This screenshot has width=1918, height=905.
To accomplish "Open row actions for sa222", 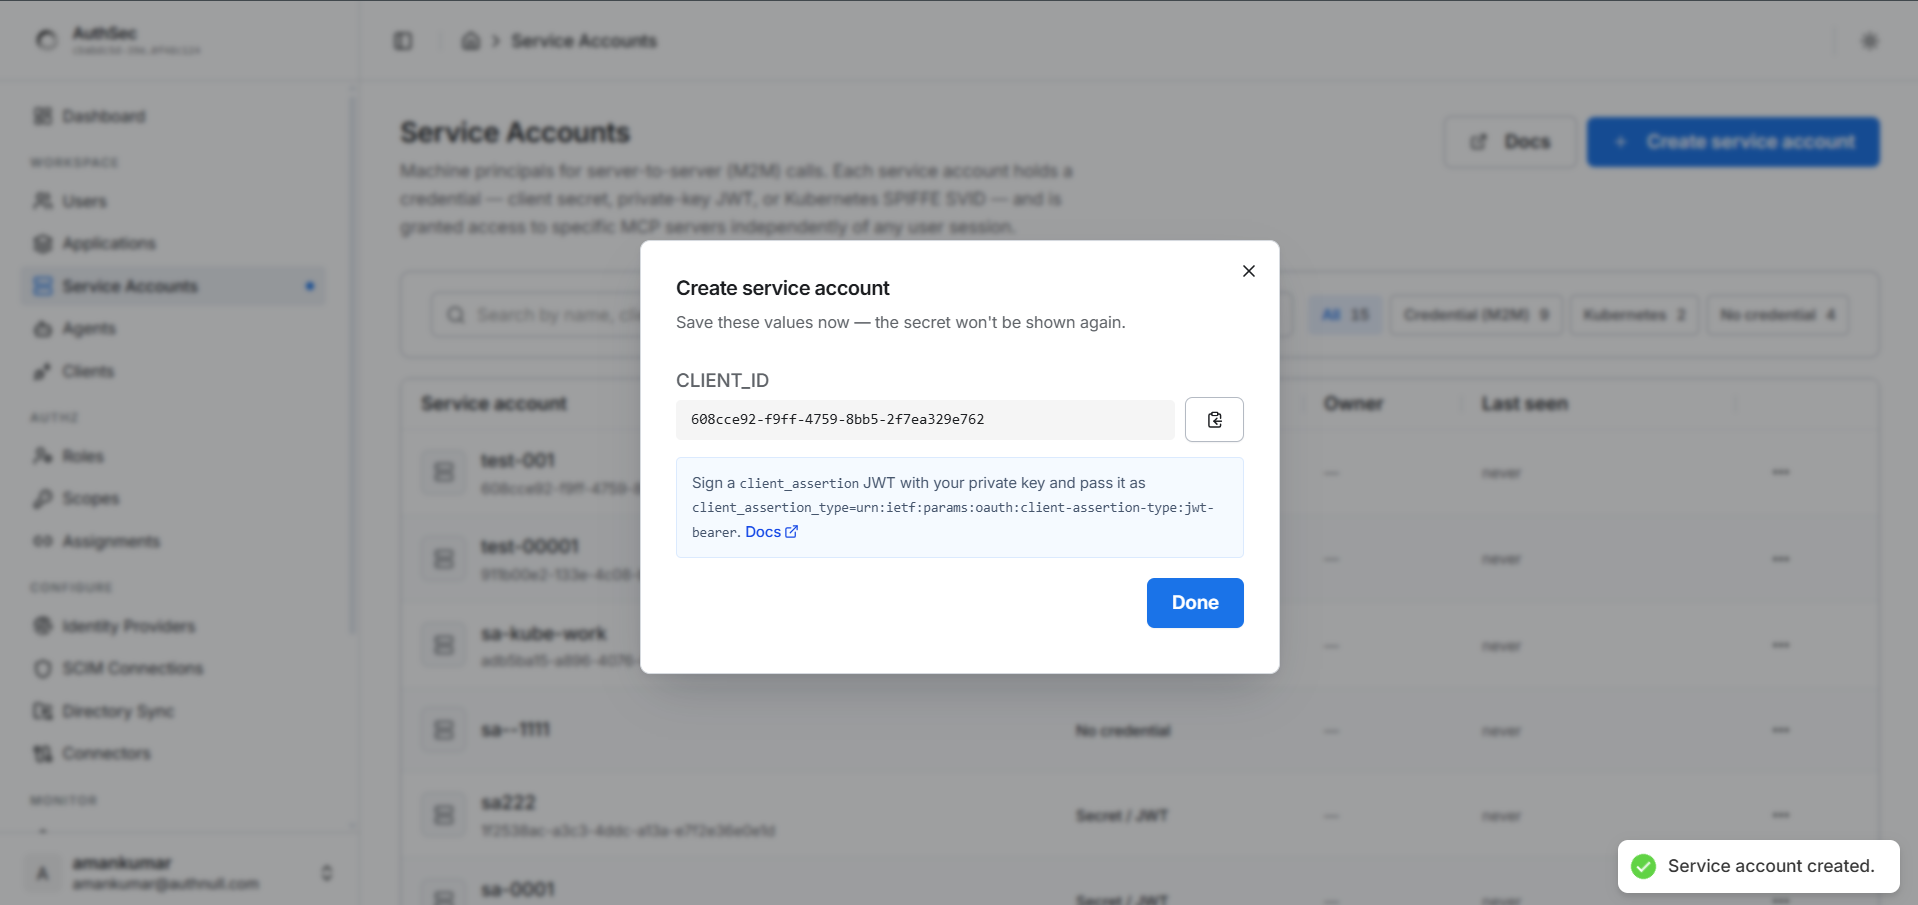I will pos(1780,815).
